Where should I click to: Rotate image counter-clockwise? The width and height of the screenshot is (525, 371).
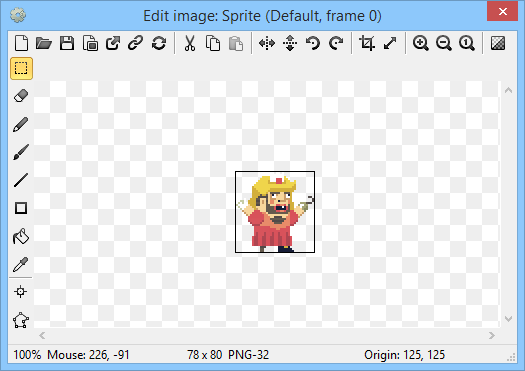pyautogui.click(x=313, y=43)
